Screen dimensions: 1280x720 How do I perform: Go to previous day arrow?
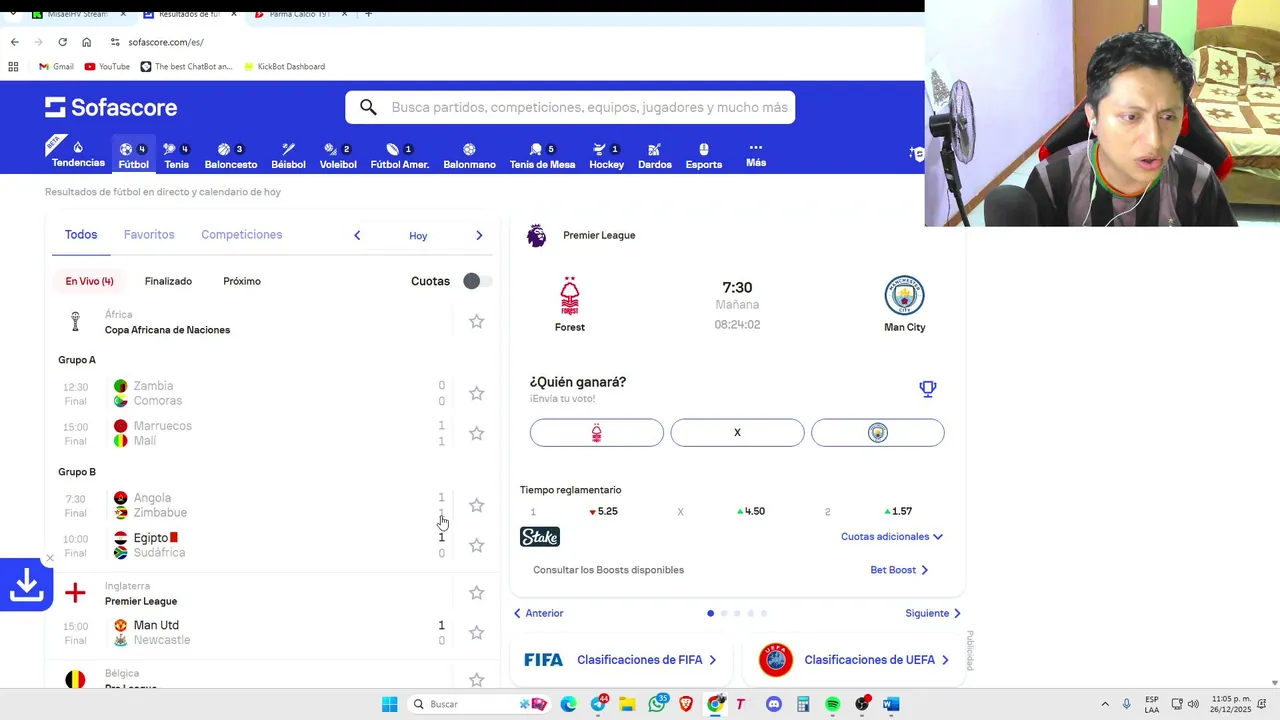point(357,235)
